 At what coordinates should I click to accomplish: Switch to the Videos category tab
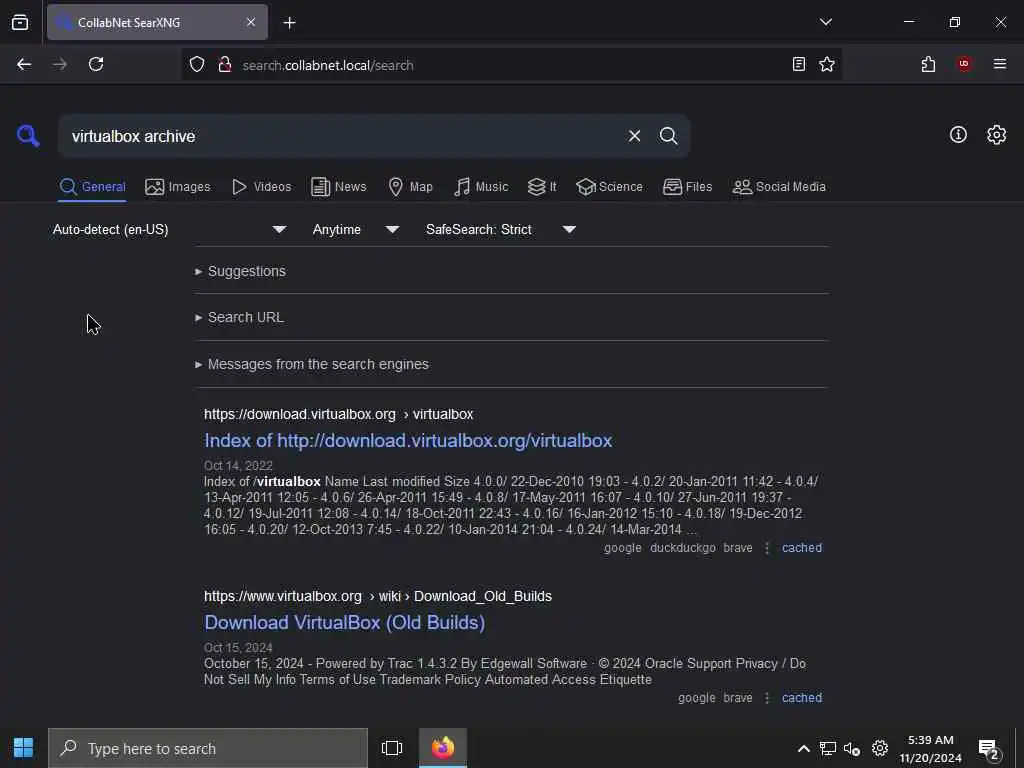tap(261, 187)
